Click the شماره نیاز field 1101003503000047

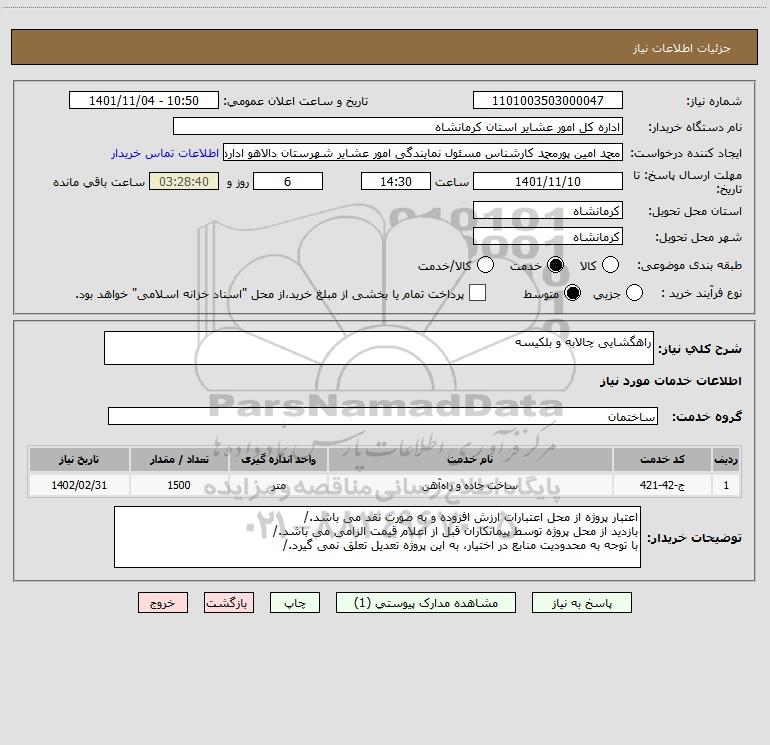pos(548,100)
